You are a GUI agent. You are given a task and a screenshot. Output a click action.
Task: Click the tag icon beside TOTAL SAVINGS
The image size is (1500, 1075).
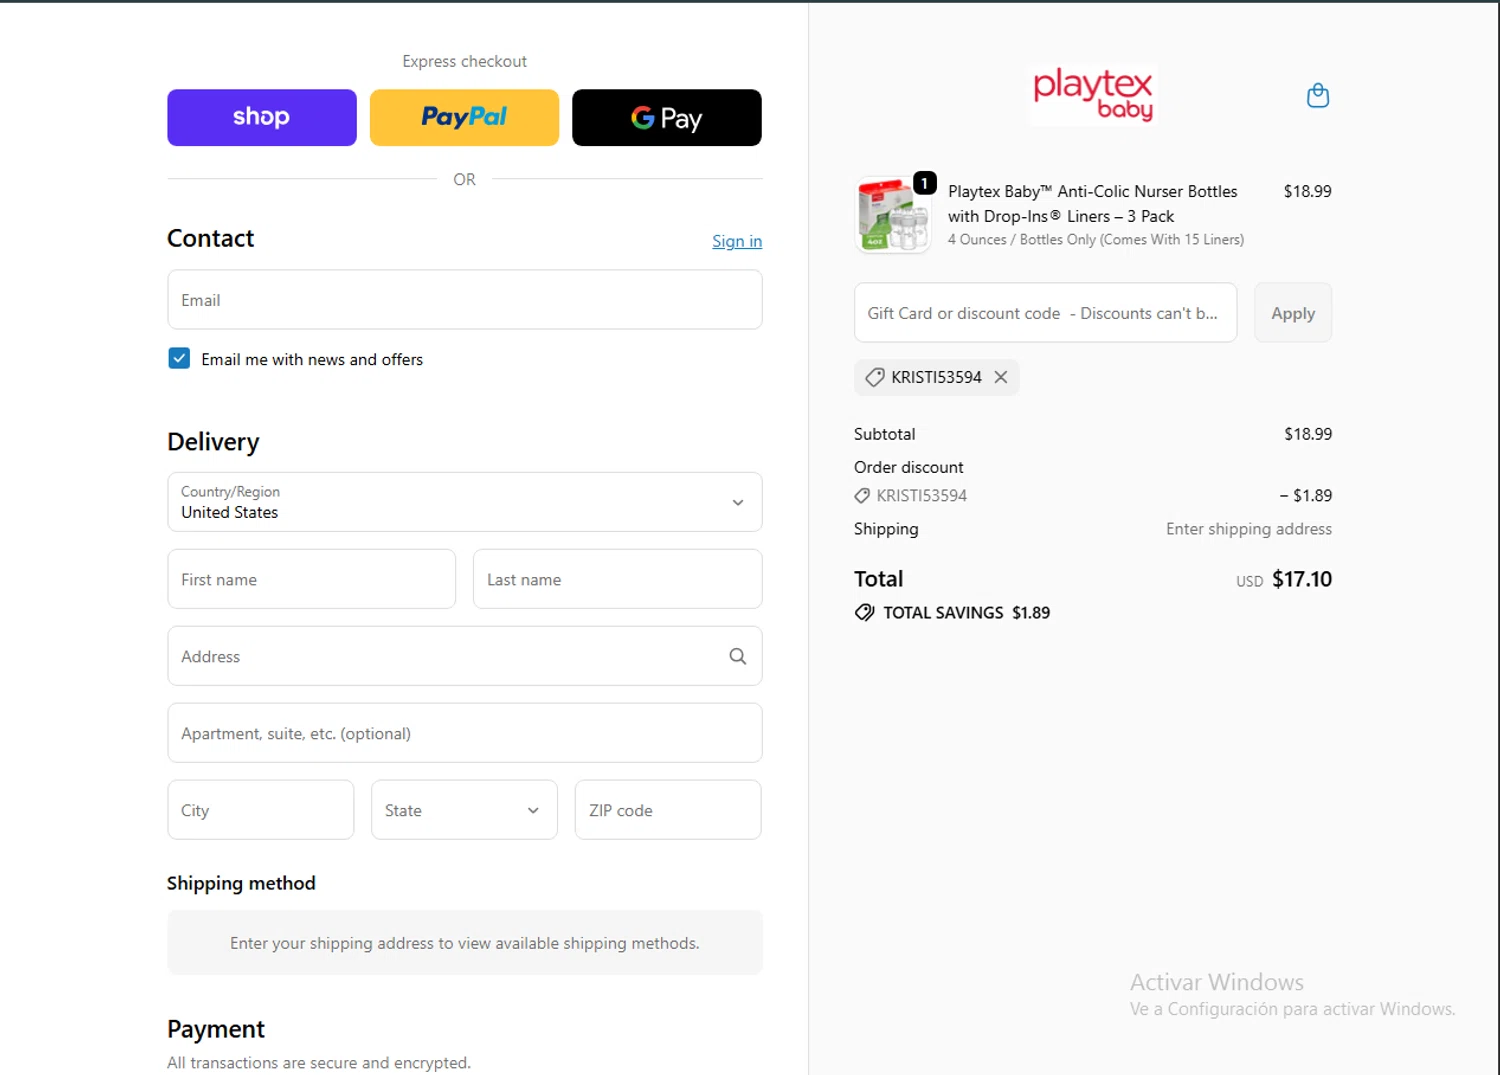[864, 612]
